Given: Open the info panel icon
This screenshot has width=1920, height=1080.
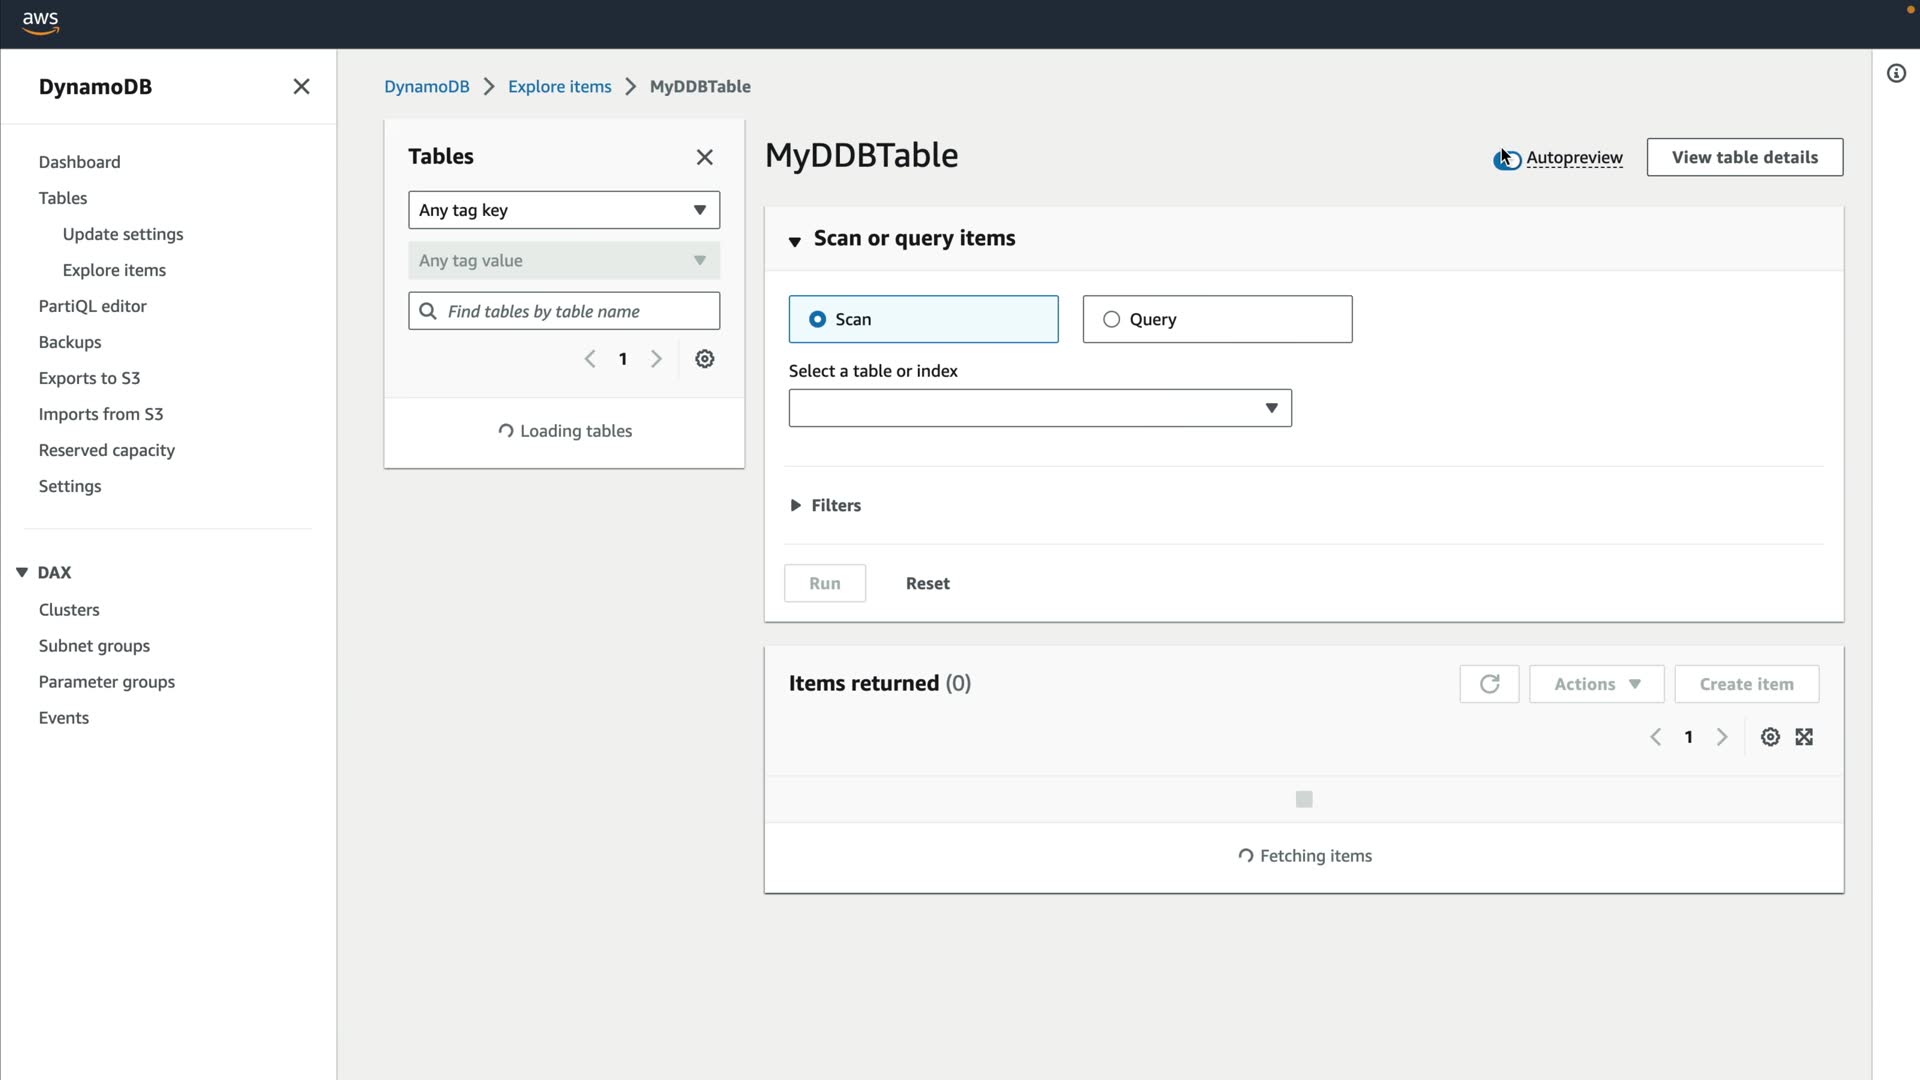Looking at the screenshot, I should pos(1896,73).
